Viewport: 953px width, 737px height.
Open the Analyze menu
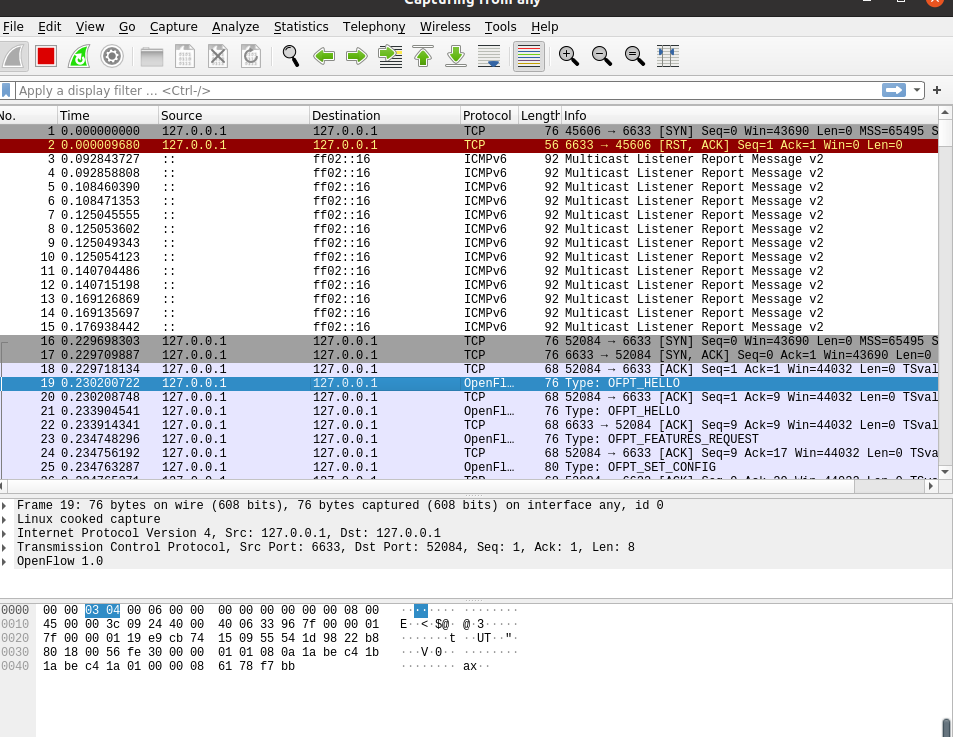tap(235, 27)
